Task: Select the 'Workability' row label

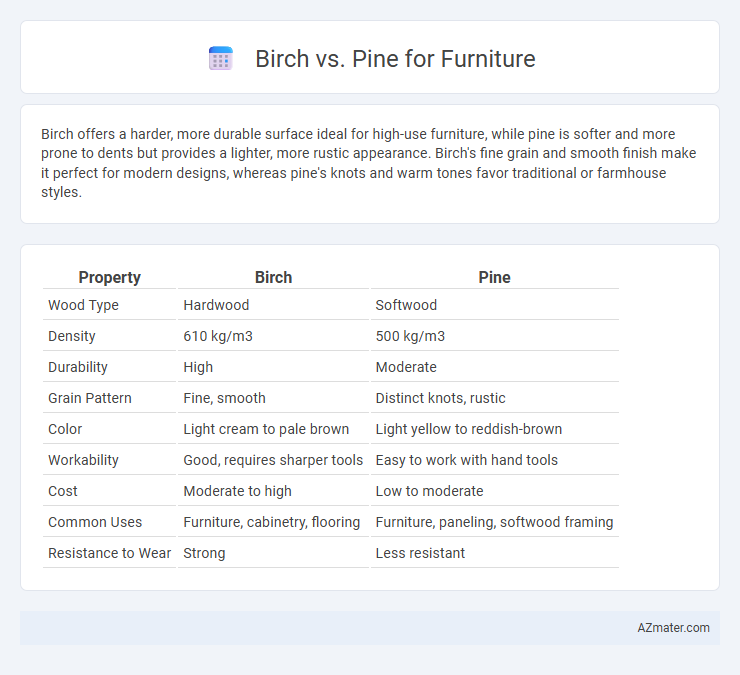Action: click(x=83, y=460)
